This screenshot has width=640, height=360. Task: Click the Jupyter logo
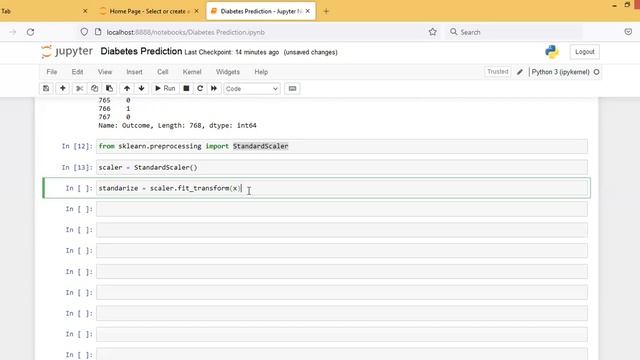(67, 51)
